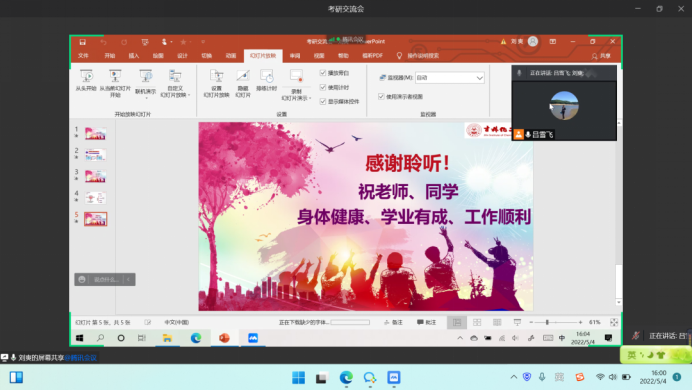Start slideshow from beginning (从头开始)
Viewport: 693px width, 390px height.
click(86, 80)
